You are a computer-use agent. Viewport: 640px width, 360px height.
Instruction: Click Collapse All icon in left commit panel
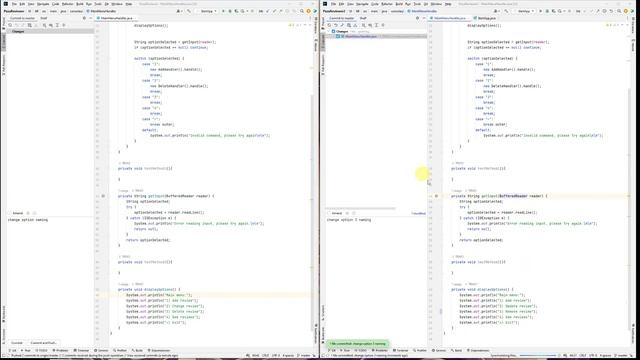[64, 25]
